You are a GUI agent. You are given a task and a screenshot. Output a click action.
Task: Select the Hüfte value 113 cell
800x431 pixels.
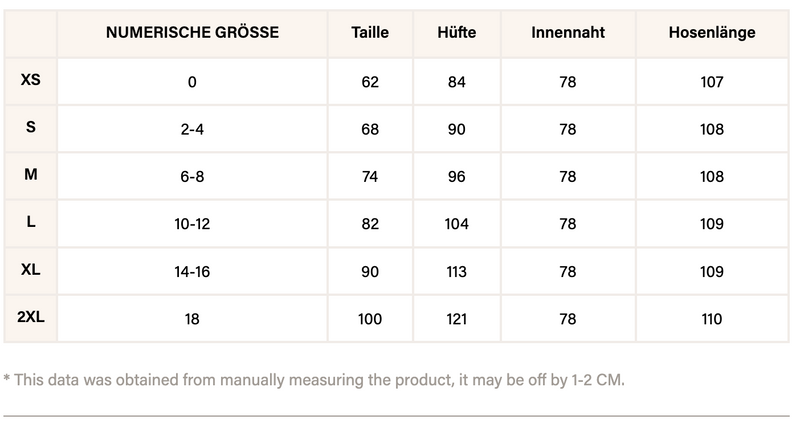click(x=456, y=272)
